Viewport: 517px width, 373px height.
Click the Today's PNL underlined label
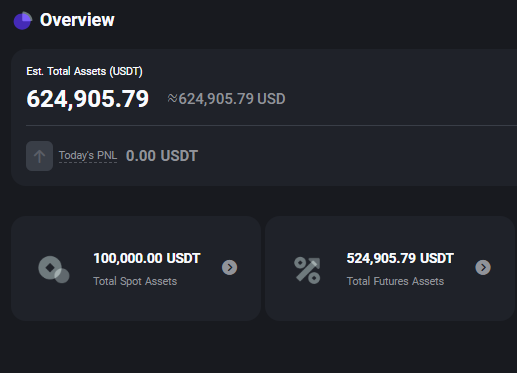click(88, 156)
